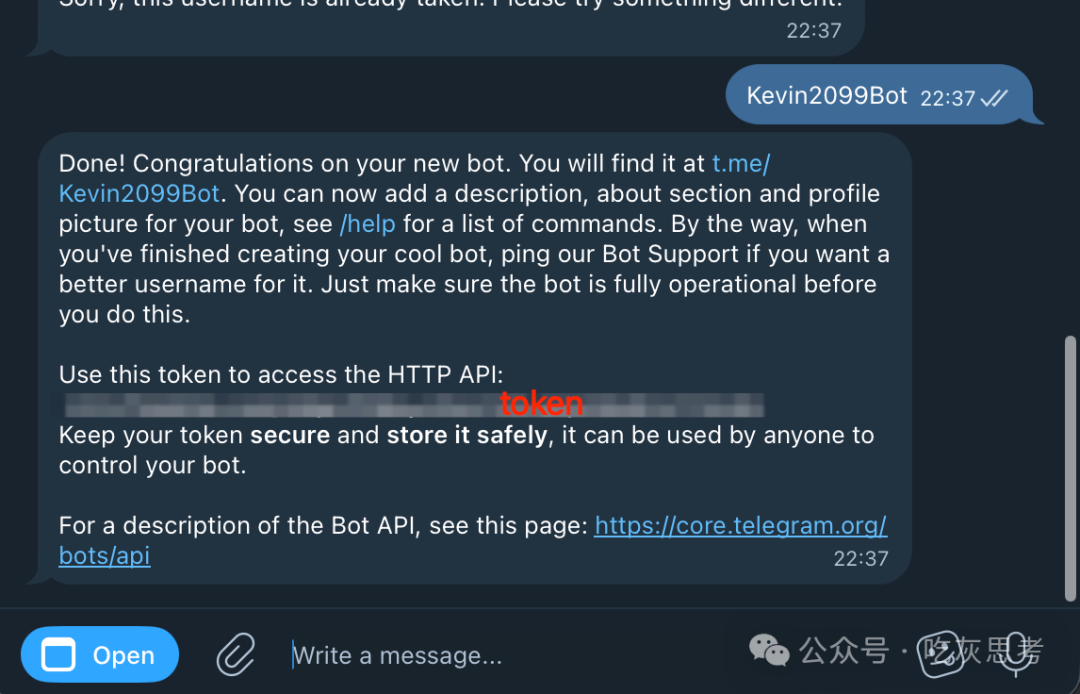Click the 22:37 time beside Kevin2099Bot
This screenshot has height=694, width=1080.
[x=947, y=98]
